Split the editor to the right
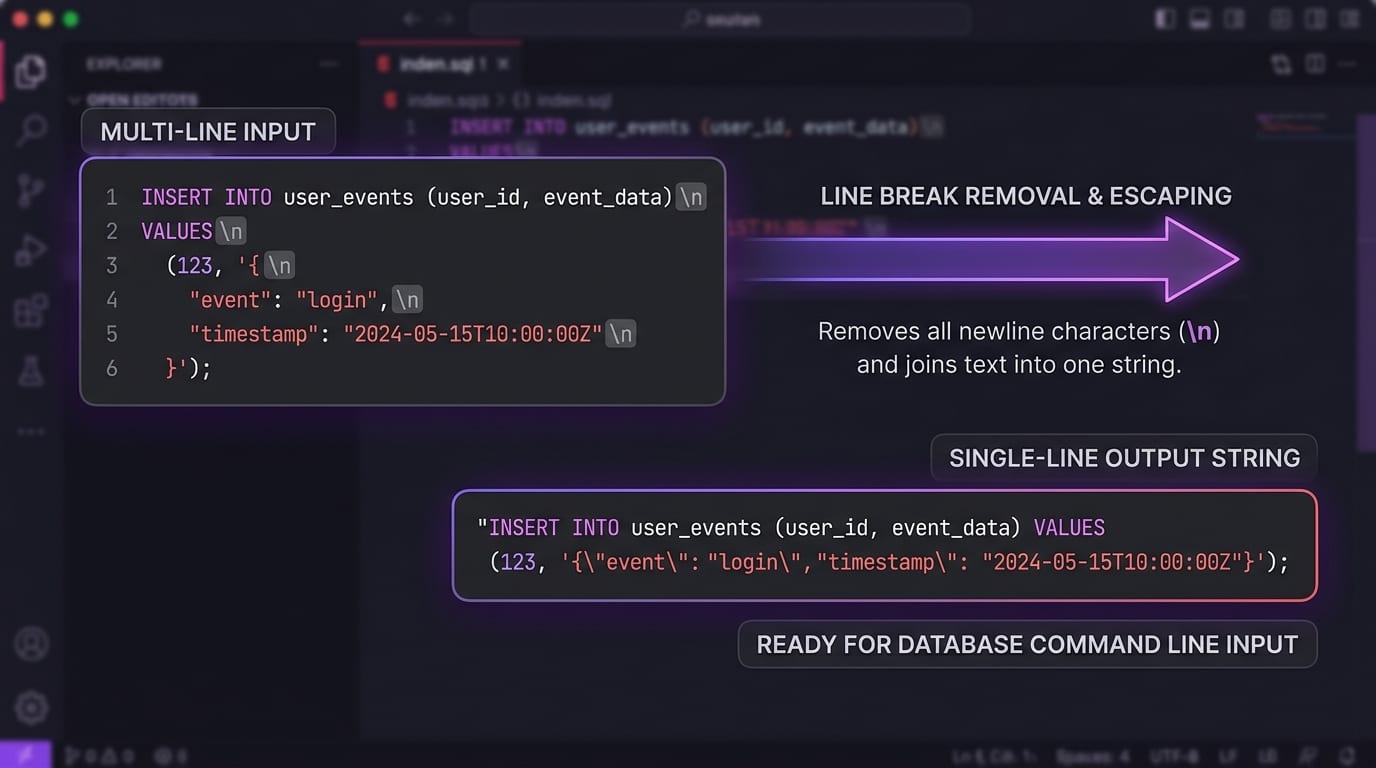Image resolution: width=1376 pixels, height=768 pixels. tap(1316, 64)
